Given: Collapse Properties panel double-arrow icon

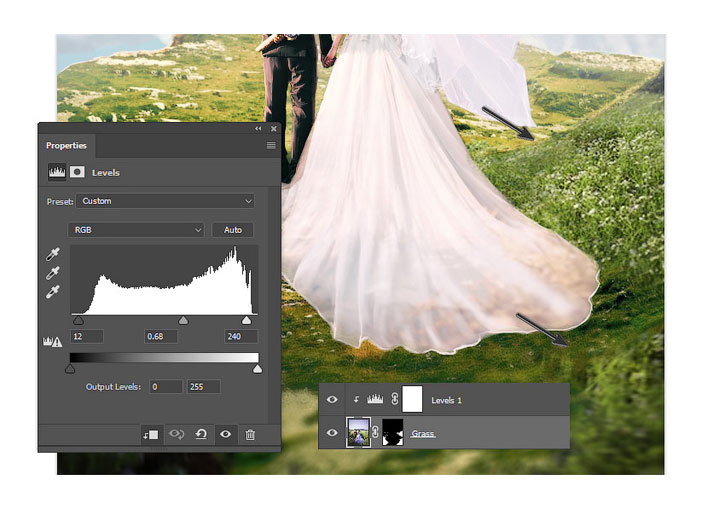Looking at the screenshot, I should (258, 129).
